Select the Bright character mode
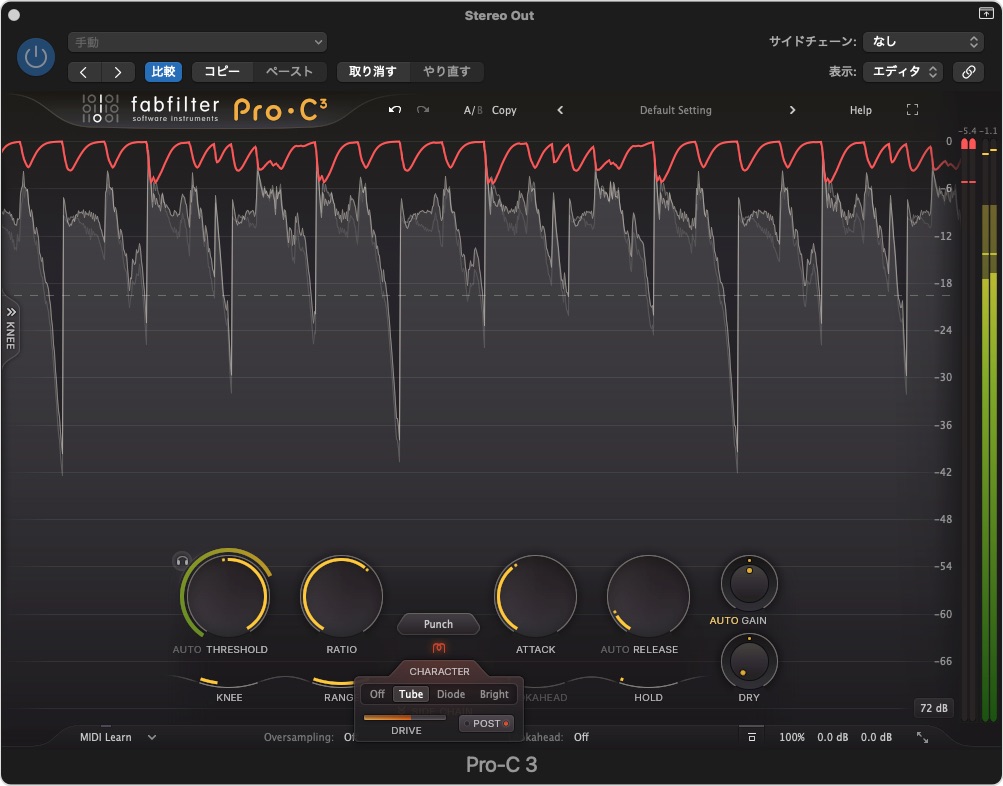The width and height of the screenshot is (1003, 786). tap(494, 694)
